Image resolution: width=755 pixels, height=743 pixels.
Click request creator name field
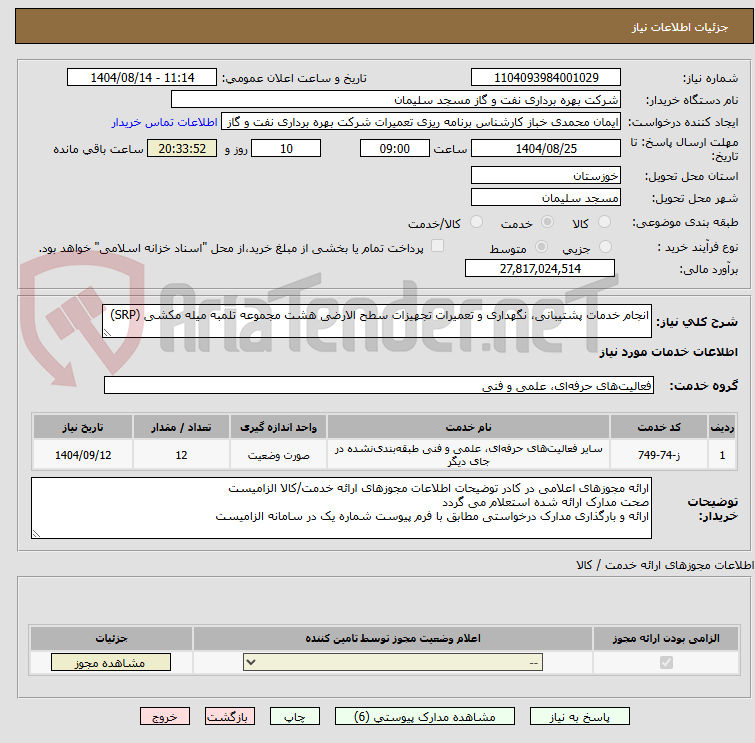[x=421, y=122]
